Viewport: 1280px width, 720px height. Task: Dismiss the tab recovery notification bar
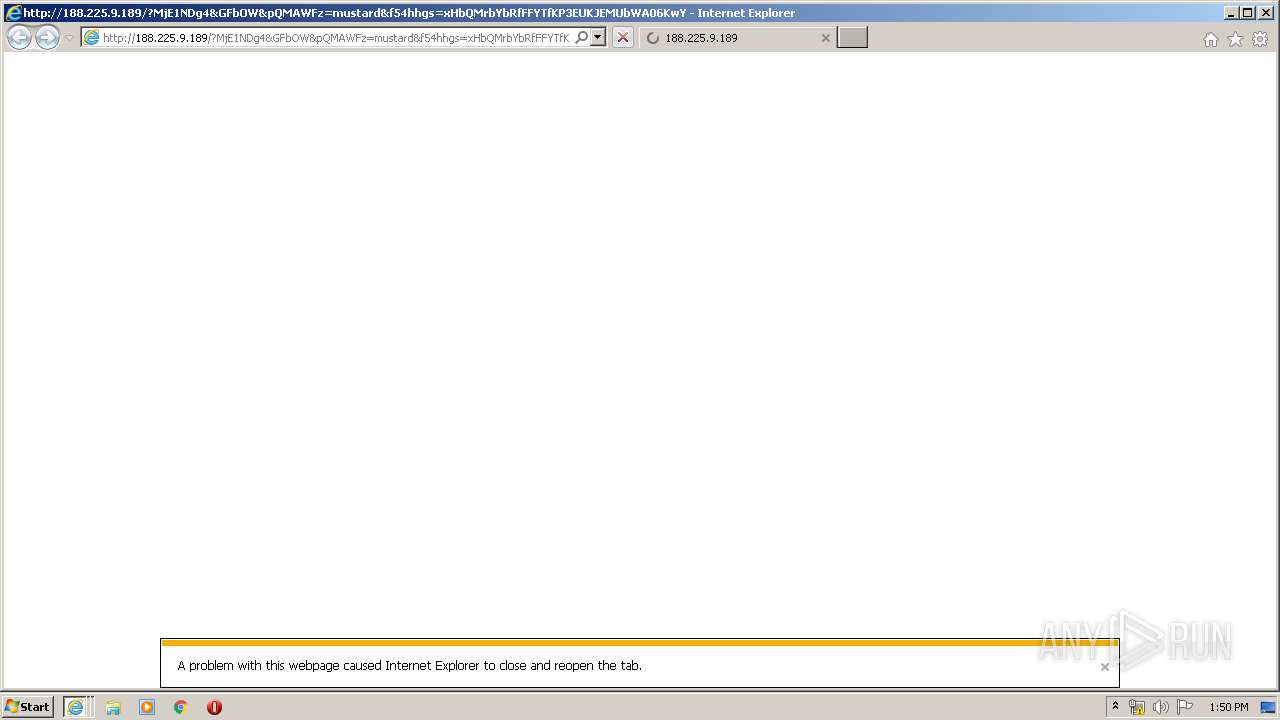(x=1105, y=667)
